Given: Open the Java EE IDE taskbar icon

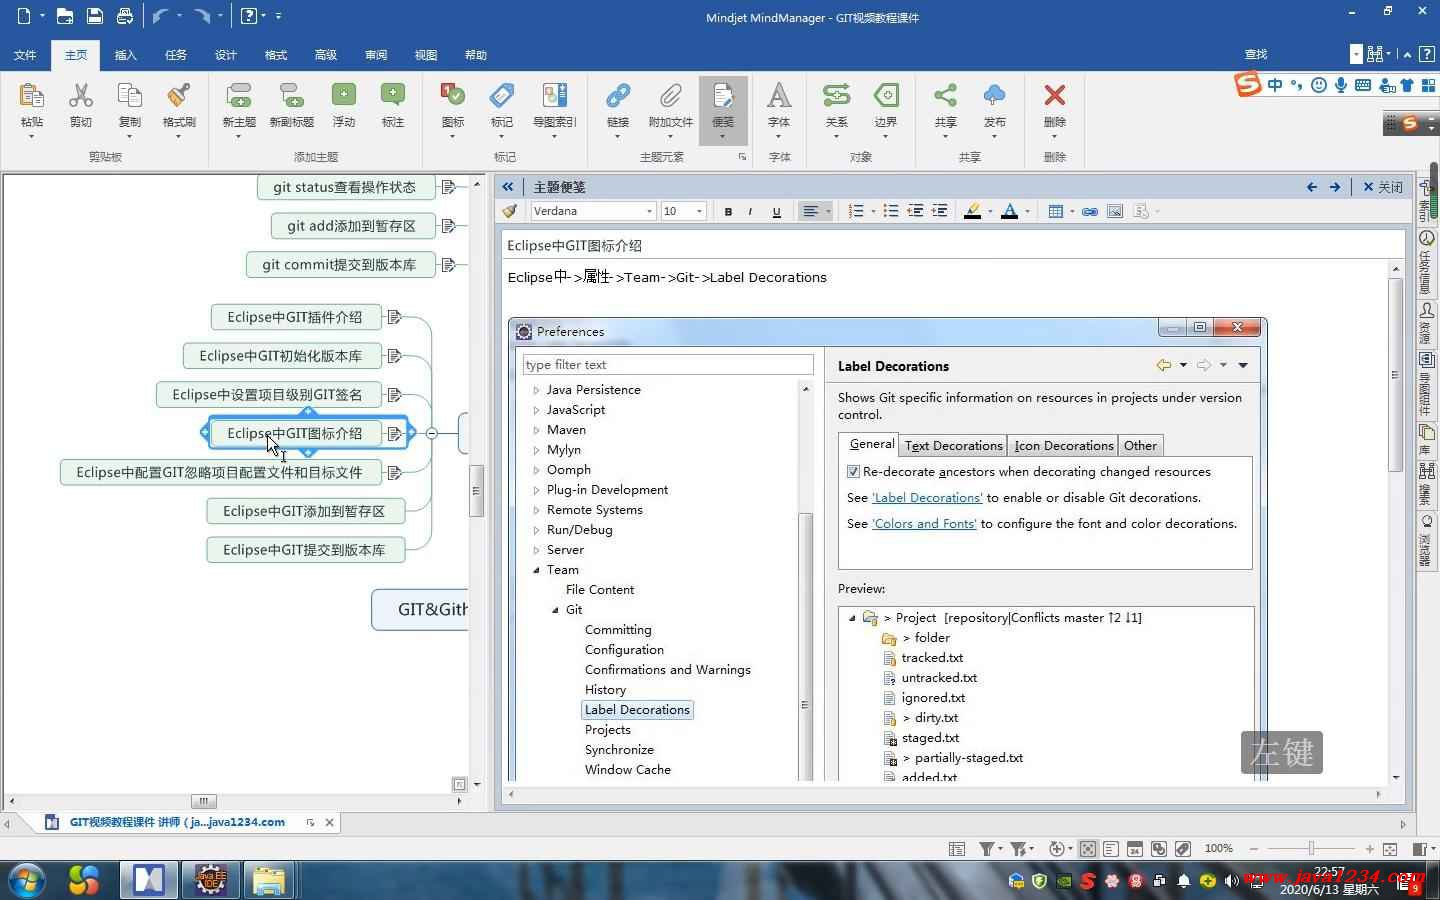Looking at the screenshot, I should 211,880.
